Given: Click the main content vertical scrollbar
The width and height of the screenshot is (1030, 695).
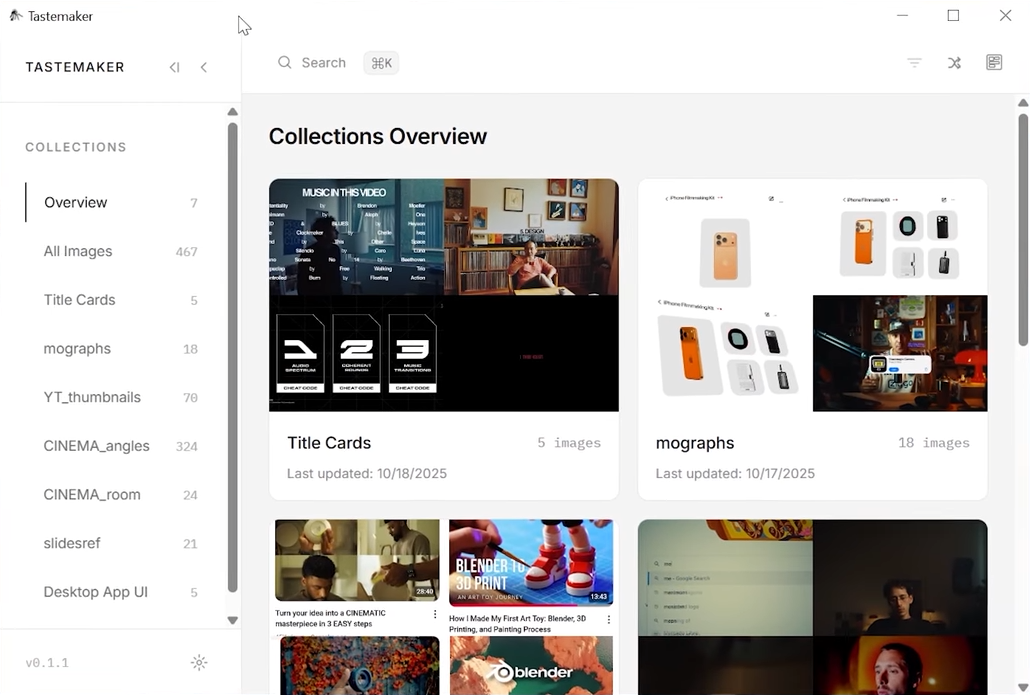Looking at the screenshot, I should [1023, 230].
